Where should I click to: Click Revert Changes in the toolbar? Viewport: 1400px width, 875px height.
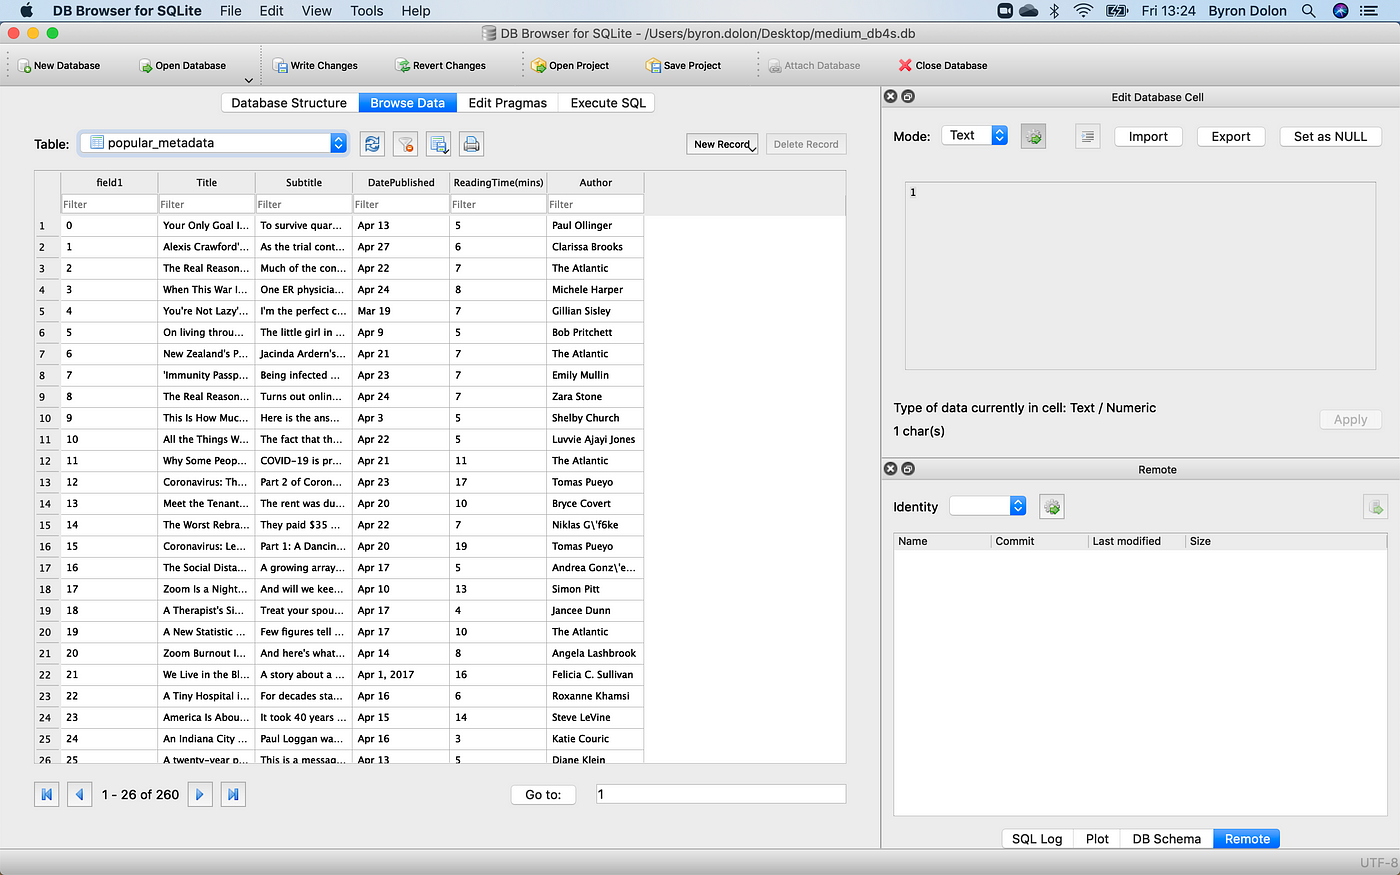[x=440, y=65]
